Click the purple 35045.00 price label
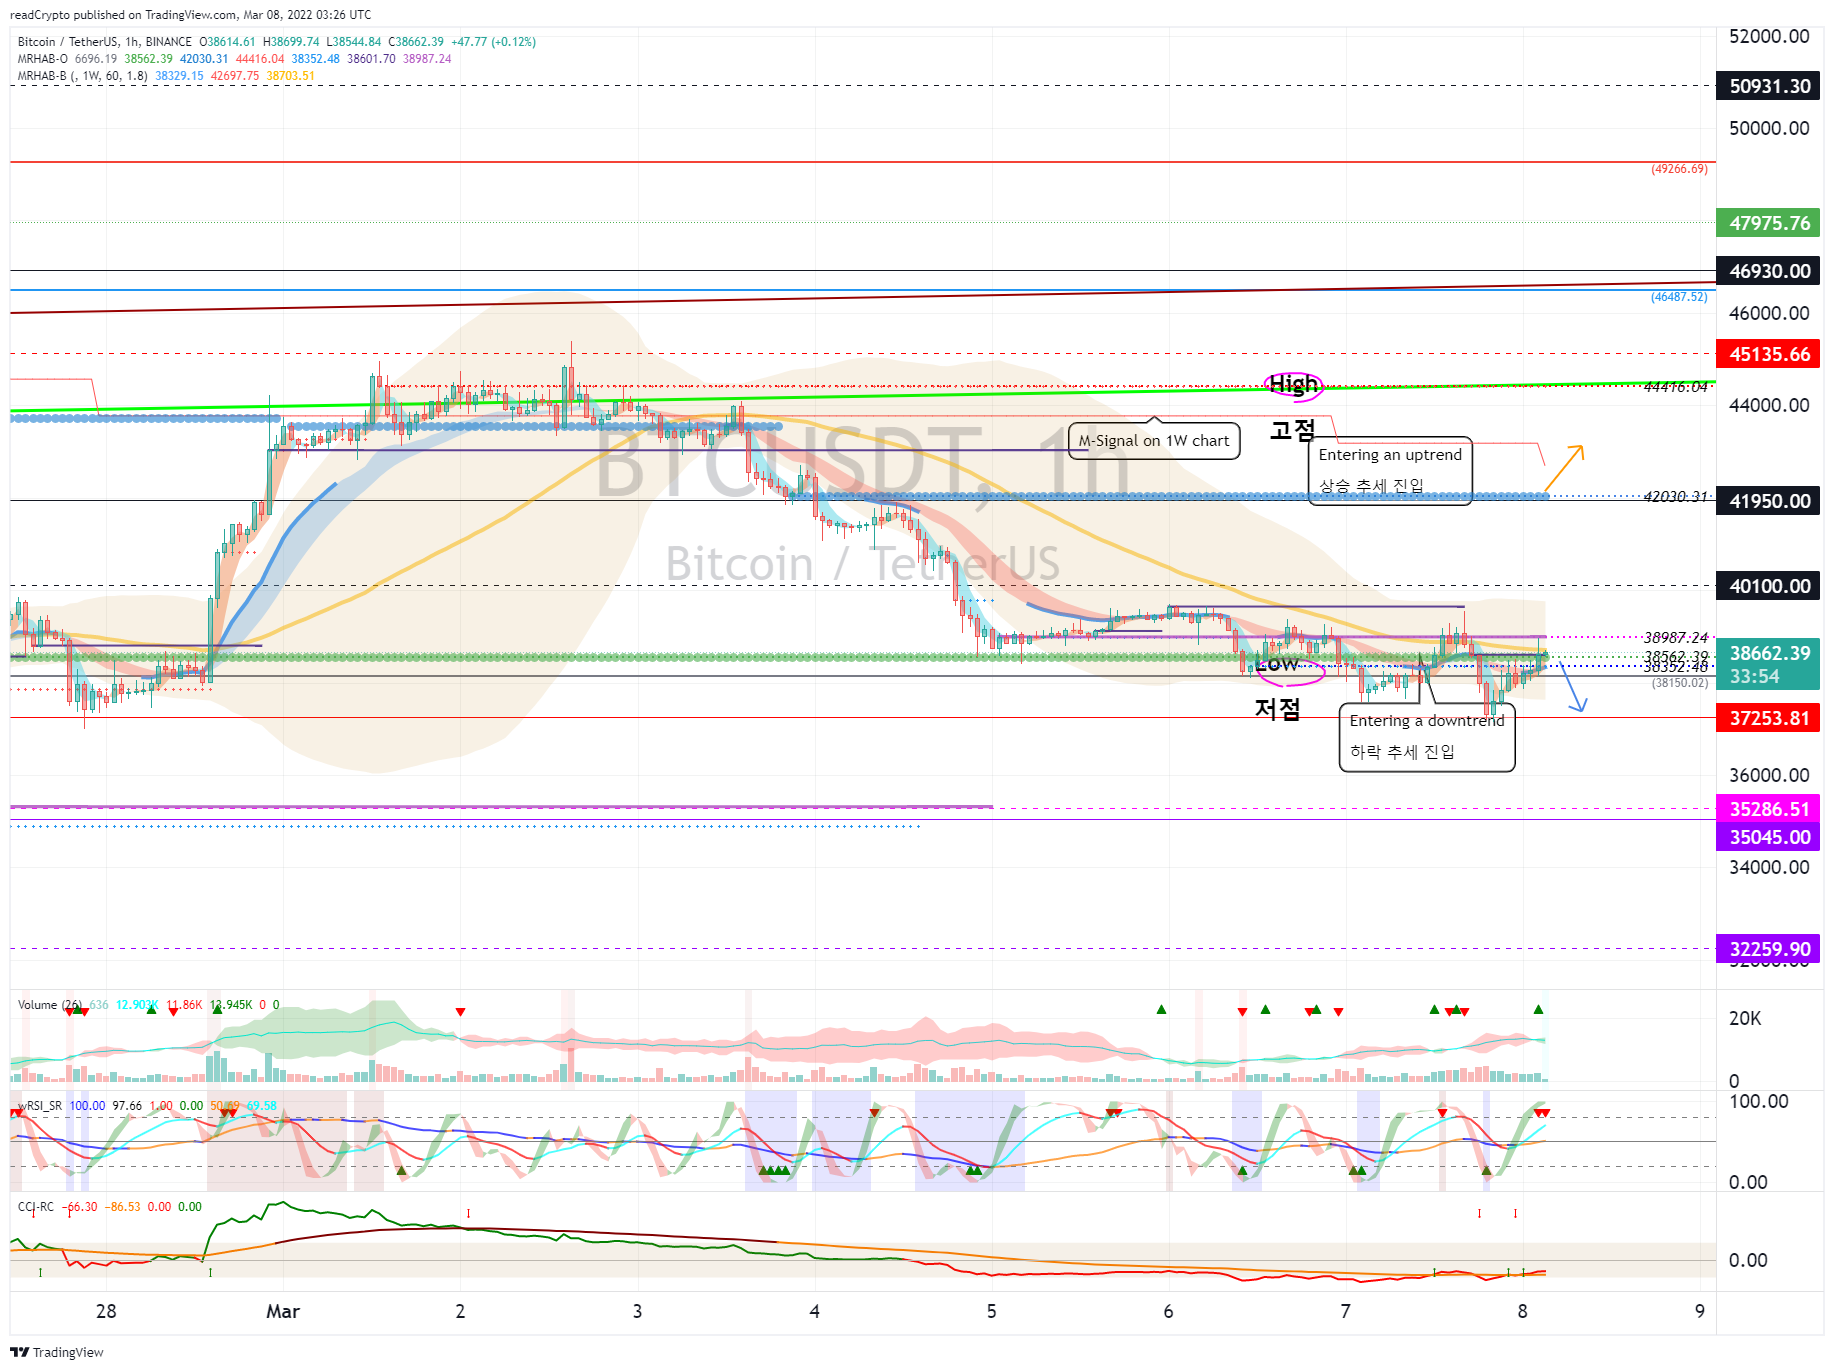The height and width of the screenshot is (1370, 1834). click(1768, 837)
